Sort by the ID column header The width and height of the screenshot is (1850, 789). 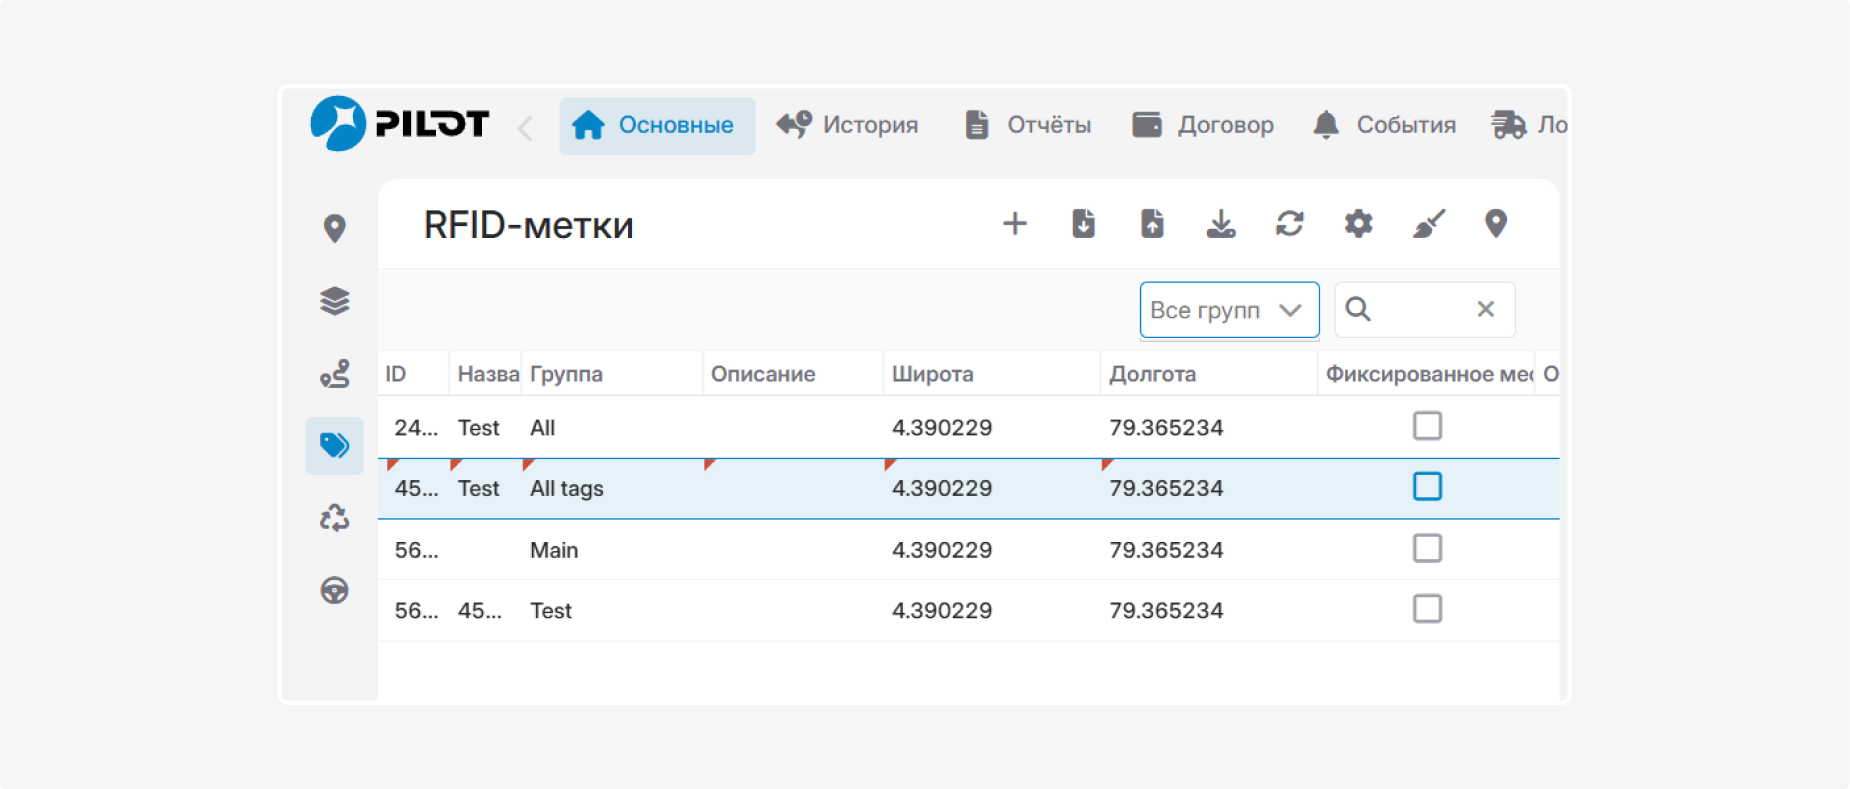(413, 374)
